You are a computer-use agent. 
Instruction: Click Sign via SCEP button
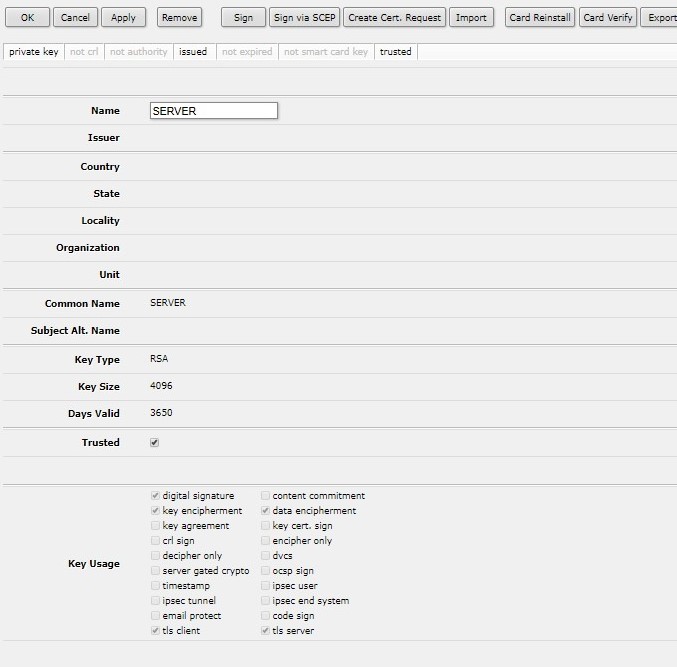[x=304, y=18]
